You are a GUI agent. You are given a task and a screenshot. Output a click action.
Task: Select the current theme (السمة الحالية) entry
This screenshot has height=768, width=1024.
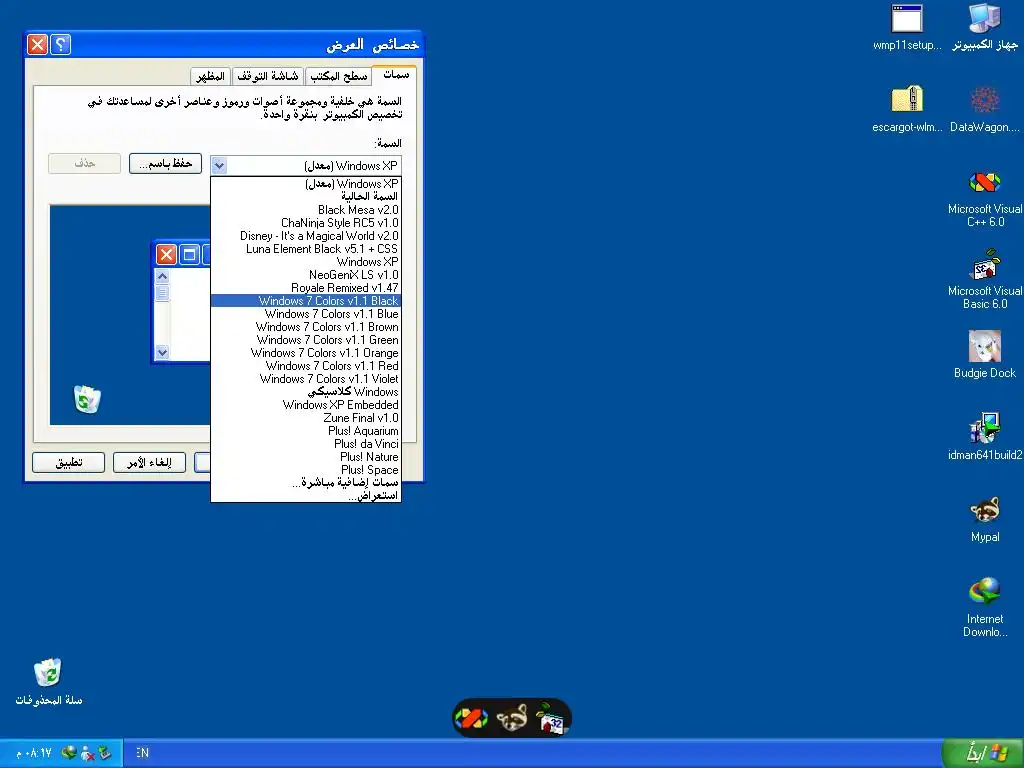click(x=306, y=197)
